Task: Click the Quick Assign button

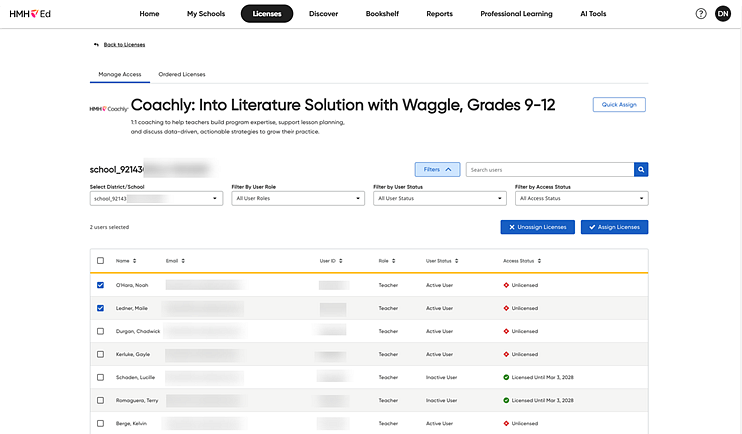Action: coord(619,105)
